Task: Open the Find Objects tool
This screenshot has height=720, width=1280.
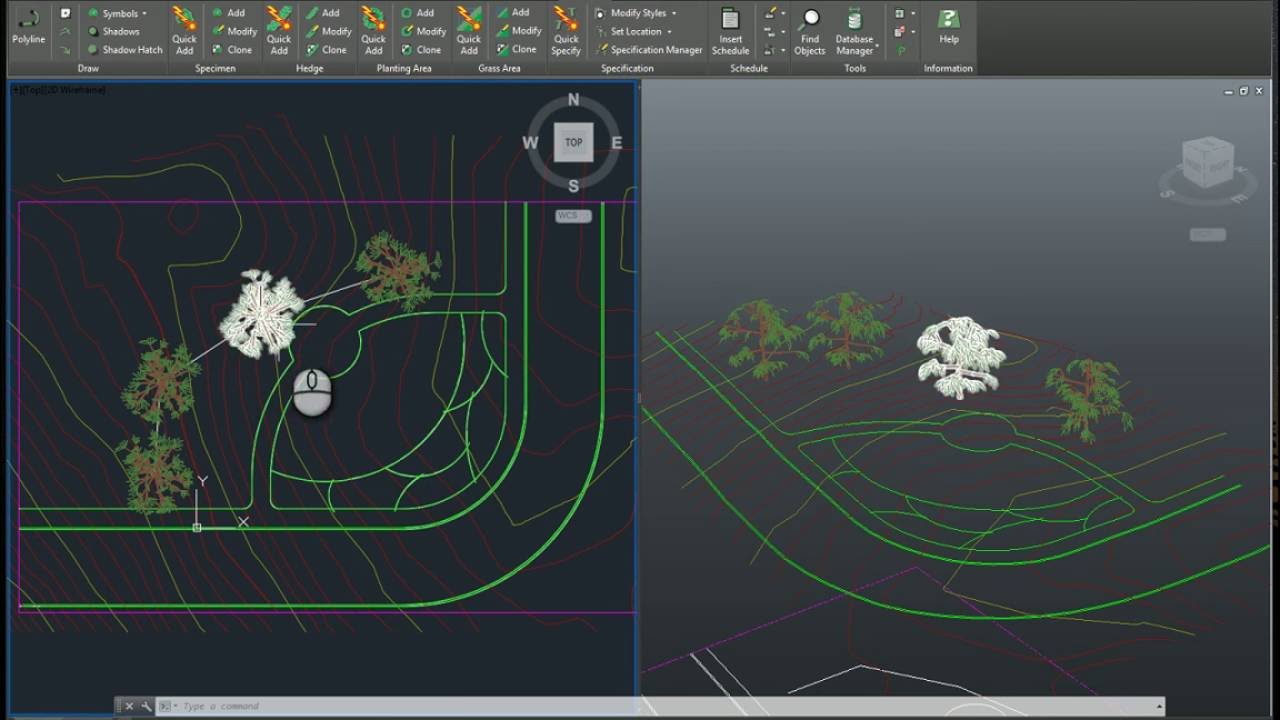Action: [810, 31]
